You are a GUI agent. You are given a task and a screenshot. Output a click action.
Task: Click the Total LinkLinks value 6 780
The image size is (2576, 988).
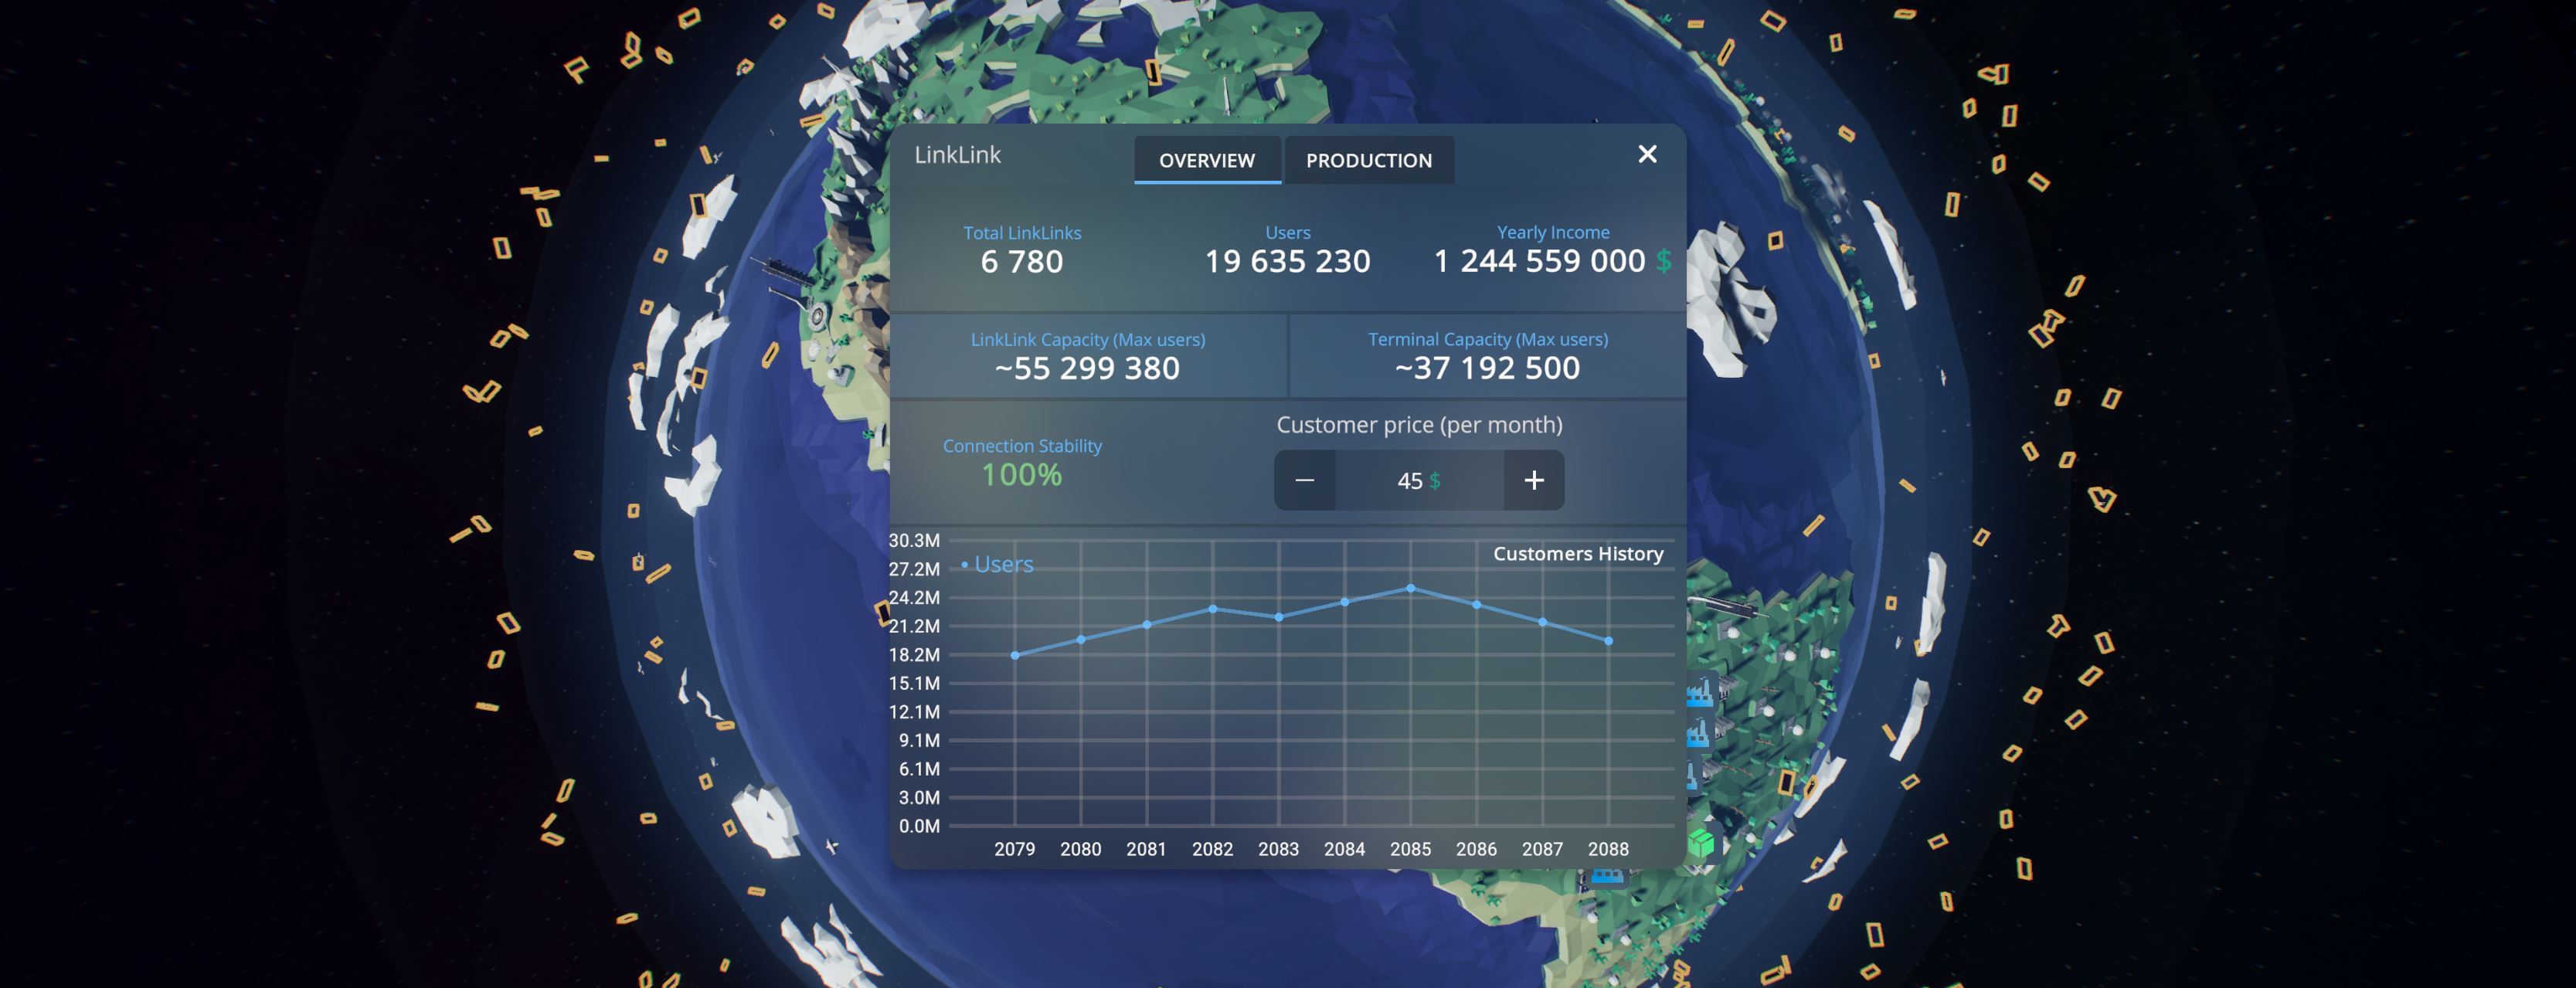[1021, 262]
